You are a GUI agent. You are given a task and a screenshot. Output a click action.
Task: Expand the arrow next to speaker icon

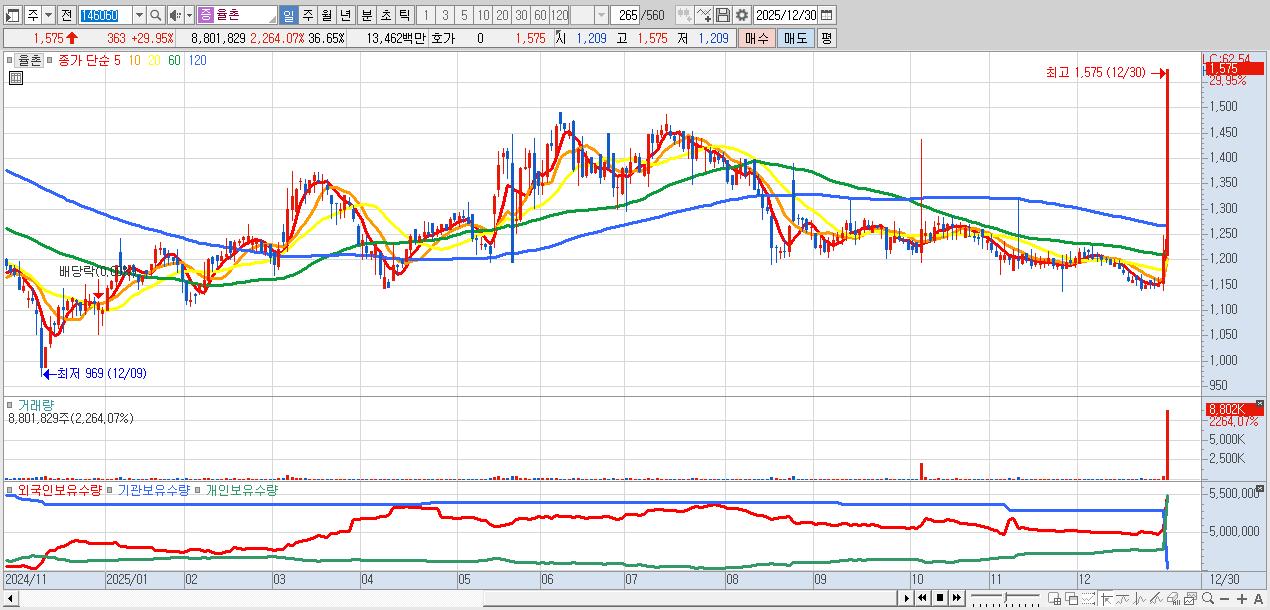pyautogui.click(x=188, y=15)
